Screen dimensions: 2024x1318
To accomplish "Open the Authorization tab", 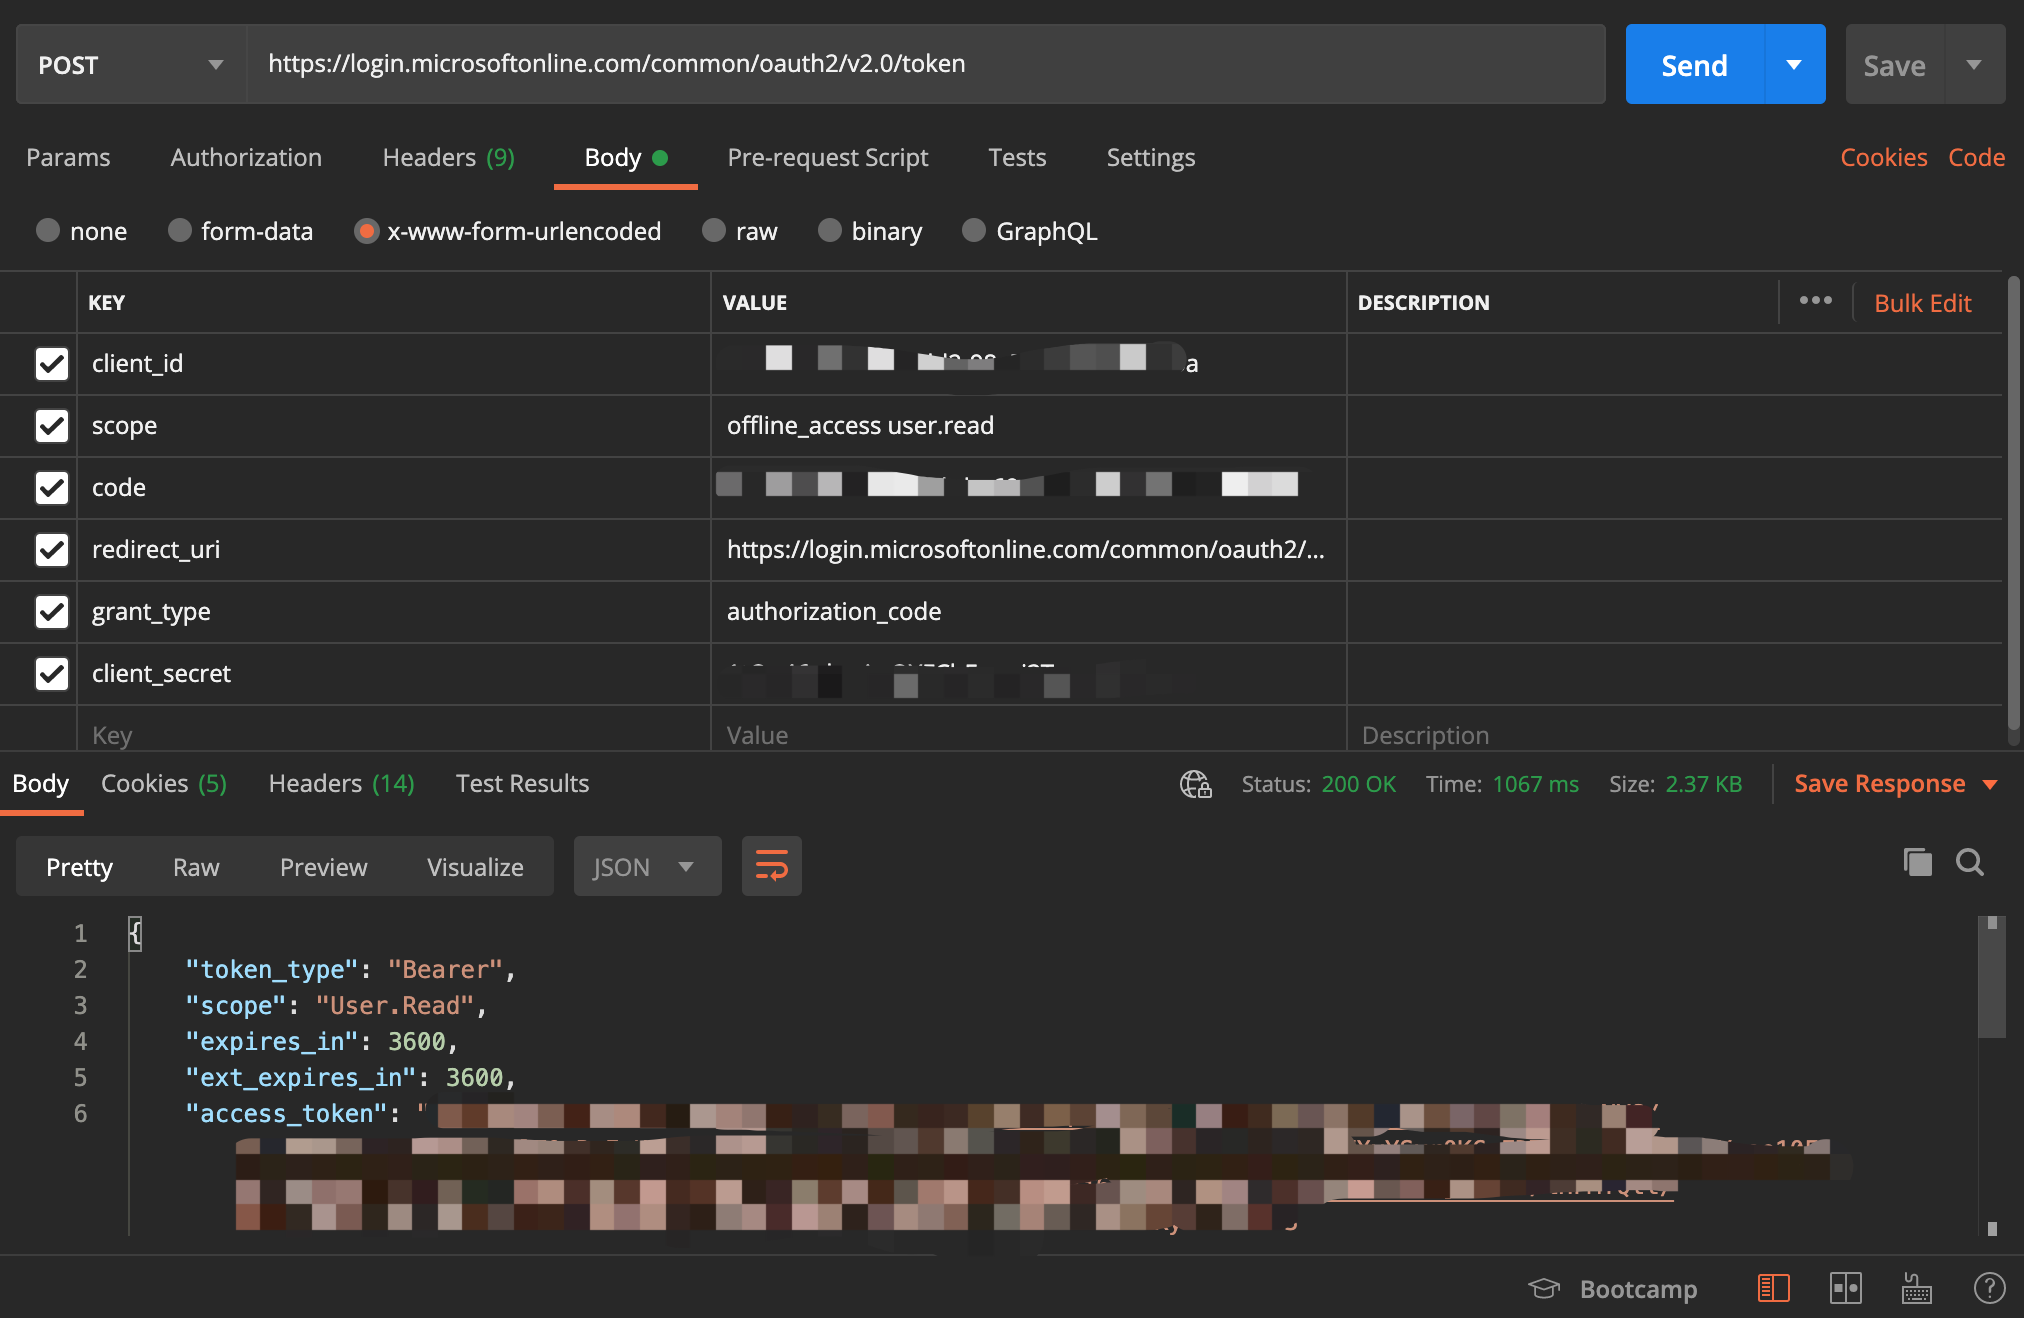I will [x=246, y=157].
